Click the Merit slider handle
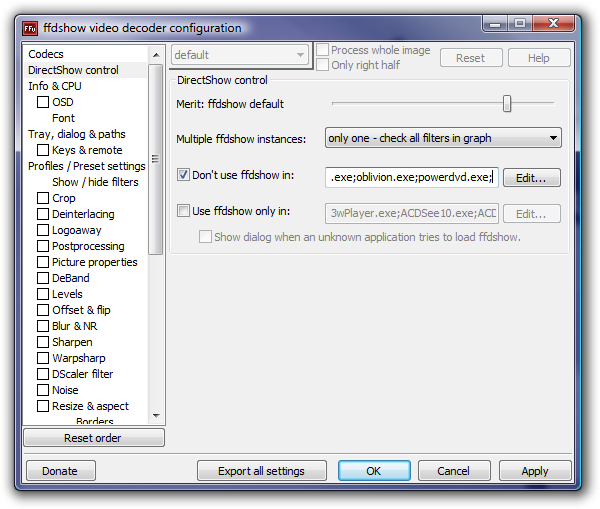Screen dimensions: 600x509 [507, 103]
